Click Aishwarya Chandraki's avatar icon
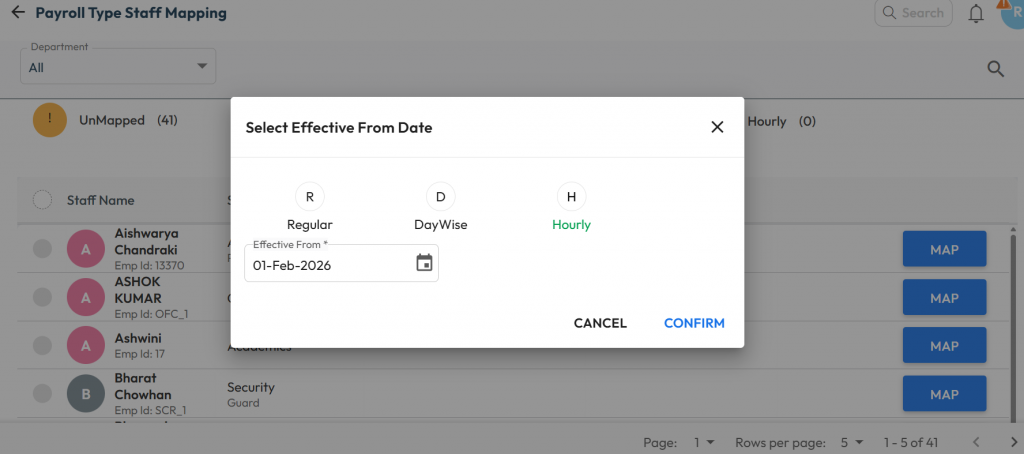 coord(86,248)
